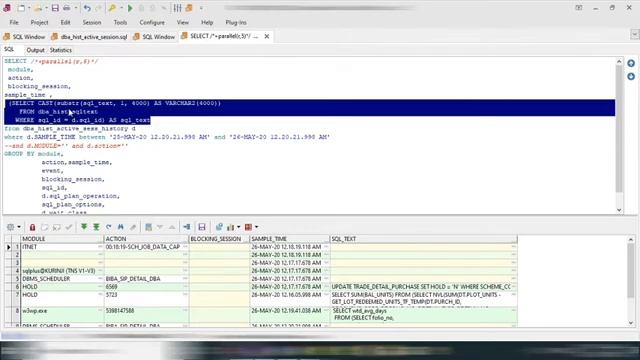Open the dropdown arrow next to chart icon
640x360 pixels.
point(239,227)
